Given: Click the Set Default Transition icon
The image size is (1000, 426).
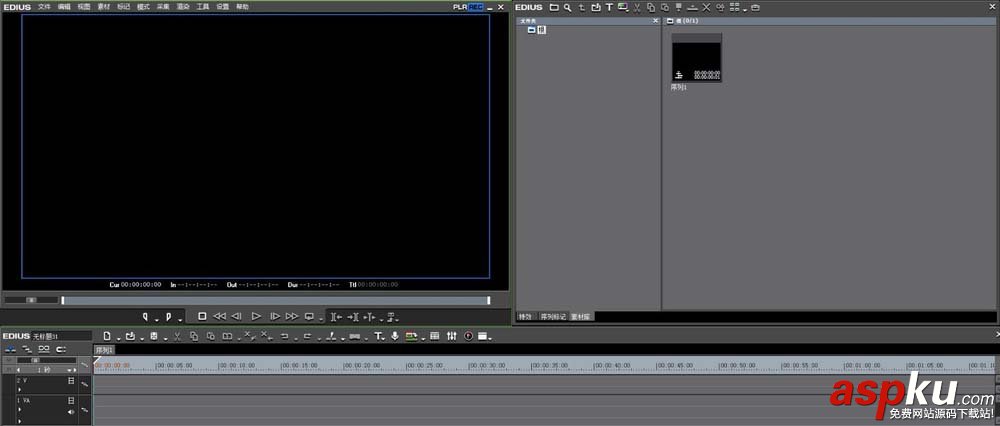Looking at the screenshot, I should pyautogui.click(x=355, y=336).
